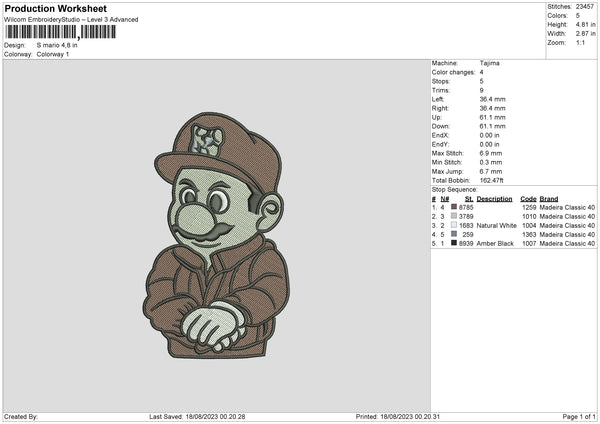Click the barcode under the worksheet title
The image size is (600, 424).
tap(60, 32)
